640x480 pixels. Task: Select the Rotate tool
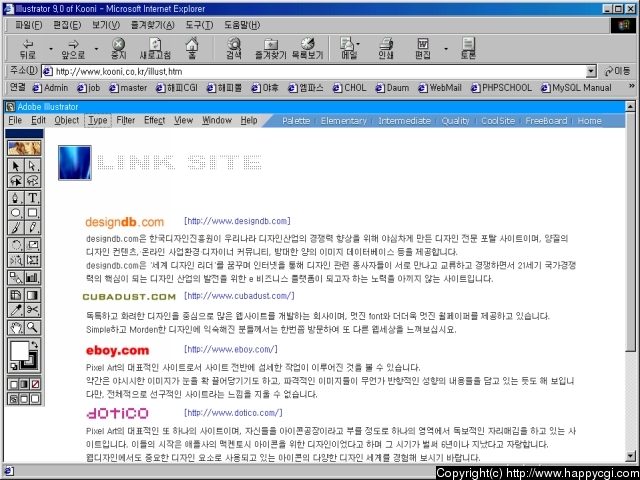click(16, 245)
